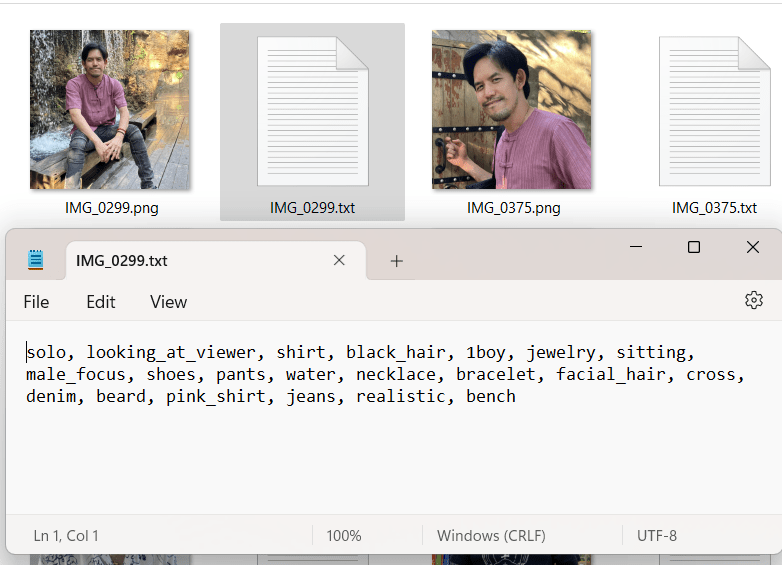Screen dimensions: 782x565
Task: Select the IMG_0299.png image thumbnail
Action: [x=110, y=110]
